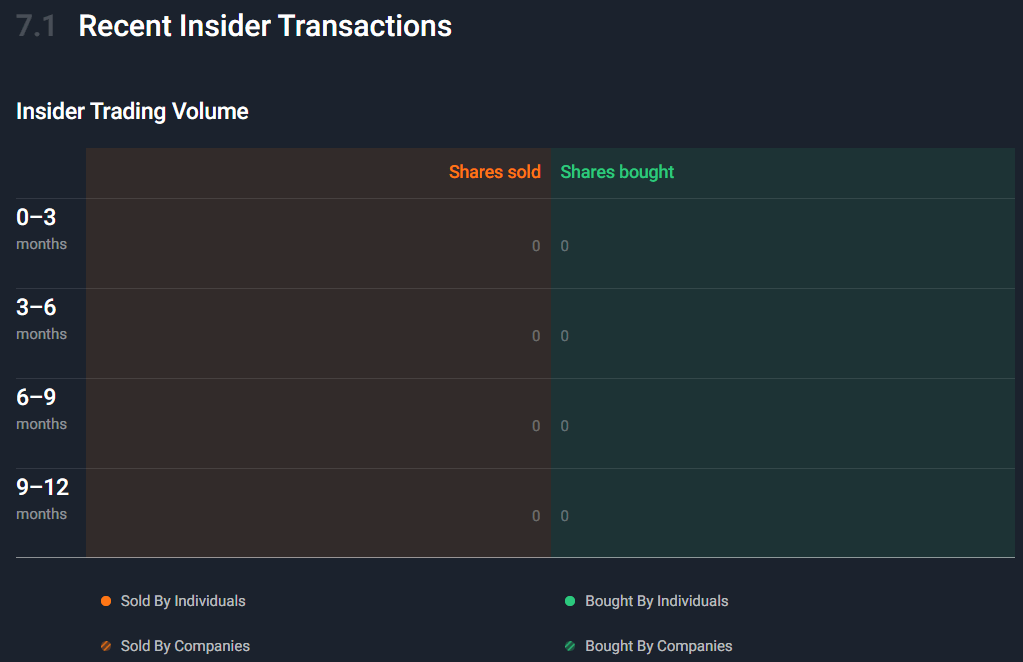Click the 7.1 section number

point(36,27)
